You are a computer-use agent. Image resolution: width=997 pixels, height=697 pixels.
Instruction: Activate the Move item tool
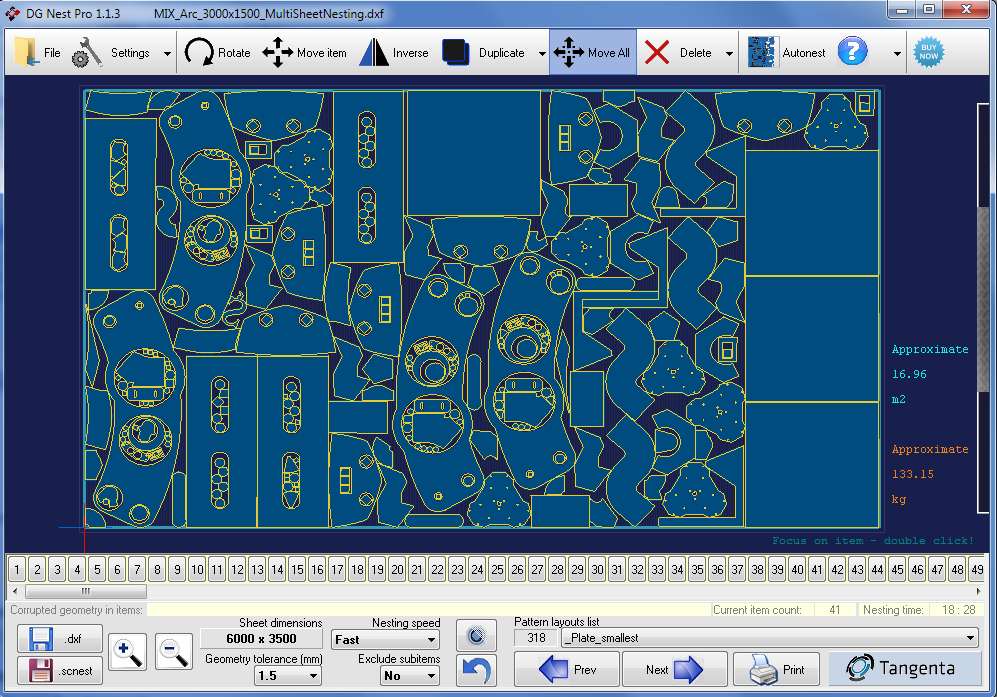pyautogui.click(x=304, y=52)
